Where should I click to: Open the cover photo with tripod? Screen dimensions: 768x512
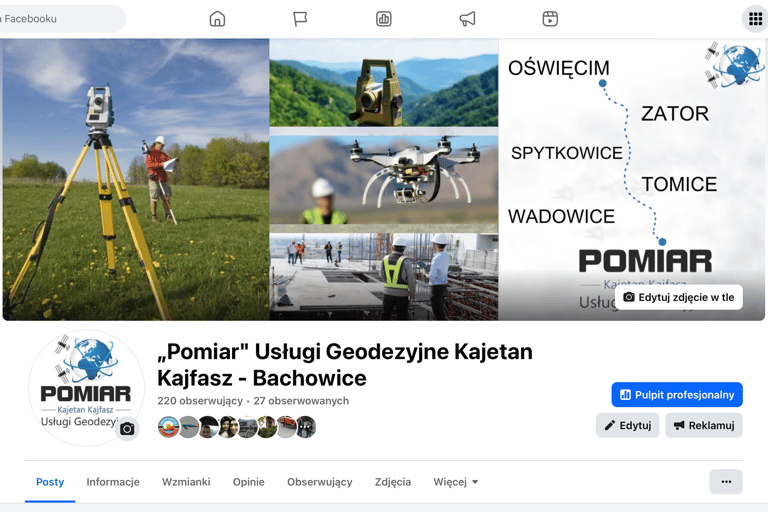[384, 179]
